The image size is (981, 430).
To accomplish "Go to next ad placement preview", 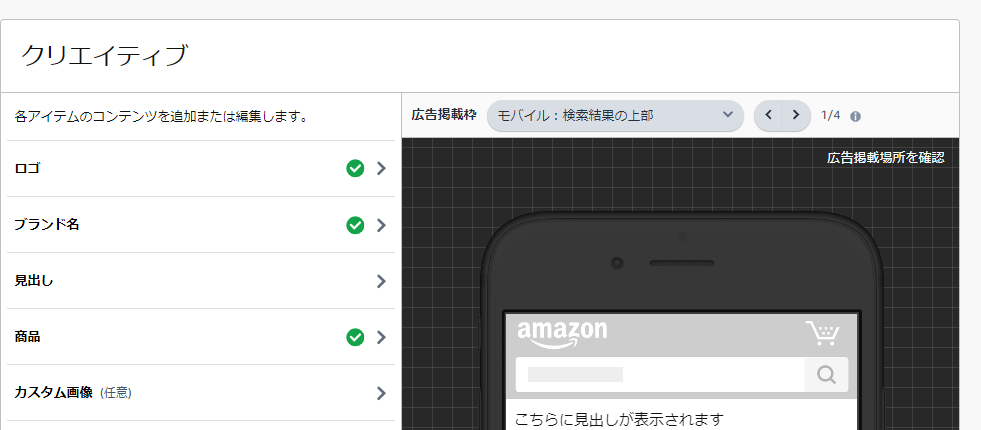I will tap(796, 115).
